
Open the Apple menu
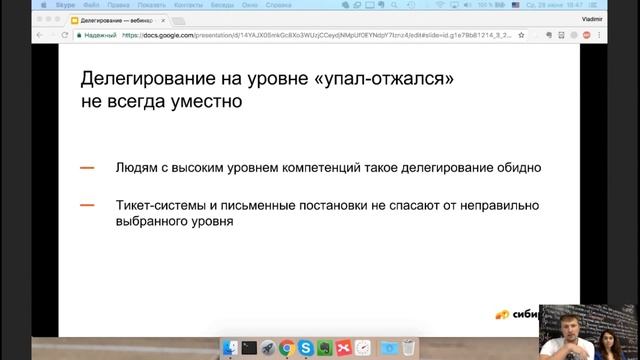[x=44, y=5]
